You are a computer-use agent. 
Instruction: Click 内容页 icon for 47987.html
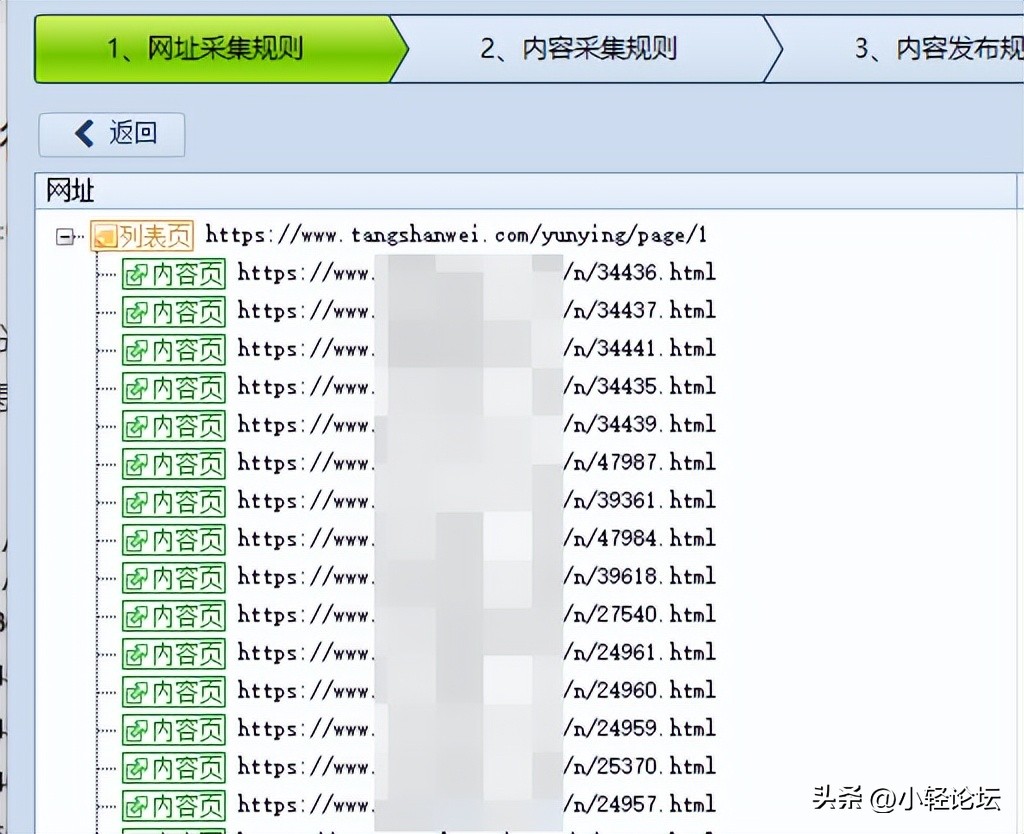[x=174, y=464]
